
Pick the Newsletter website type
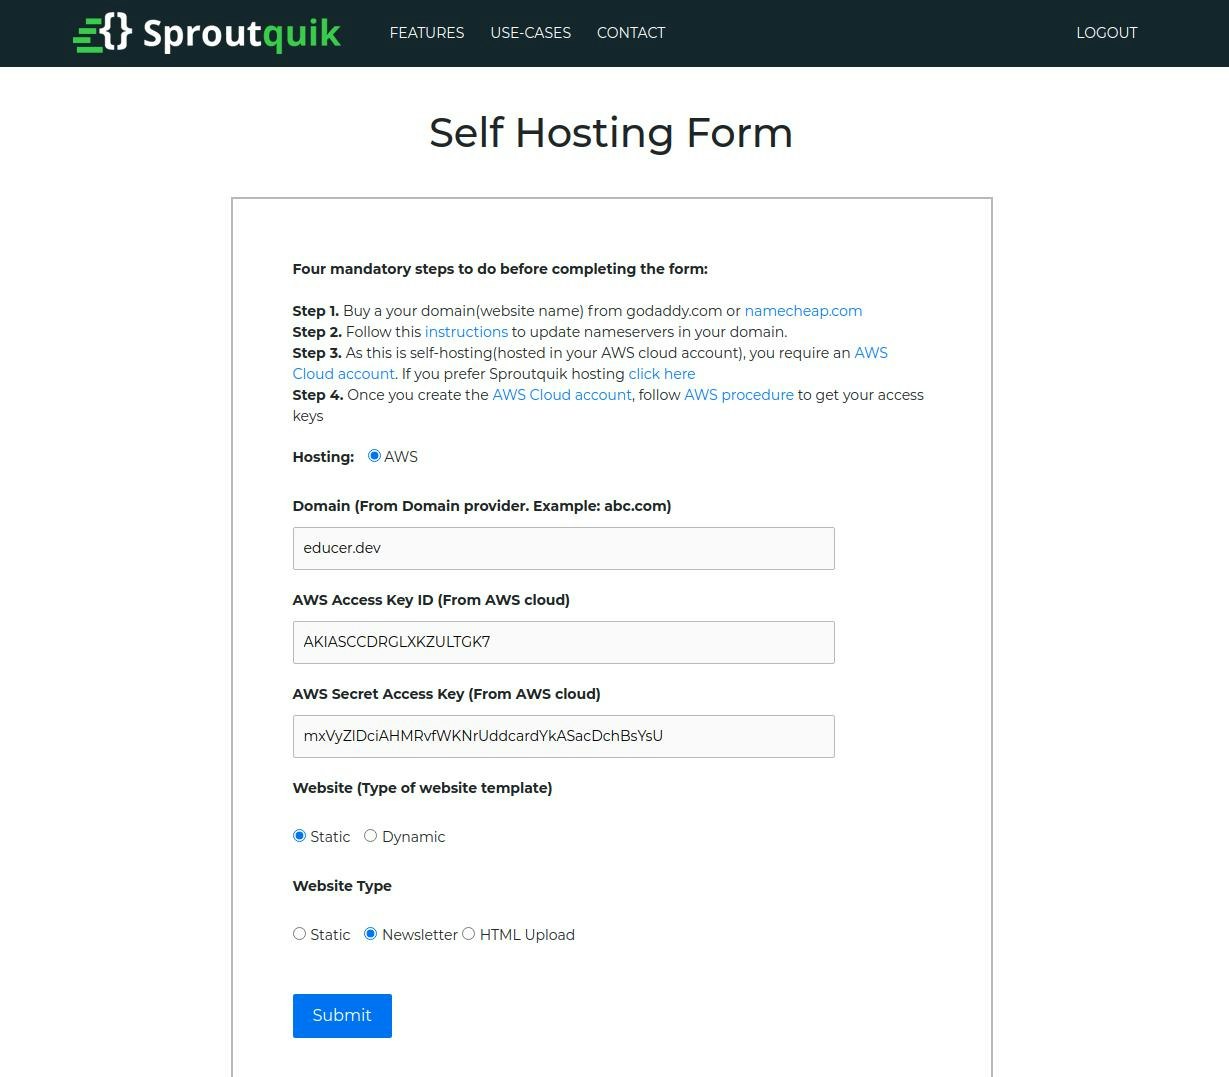(x=371, y=933)
